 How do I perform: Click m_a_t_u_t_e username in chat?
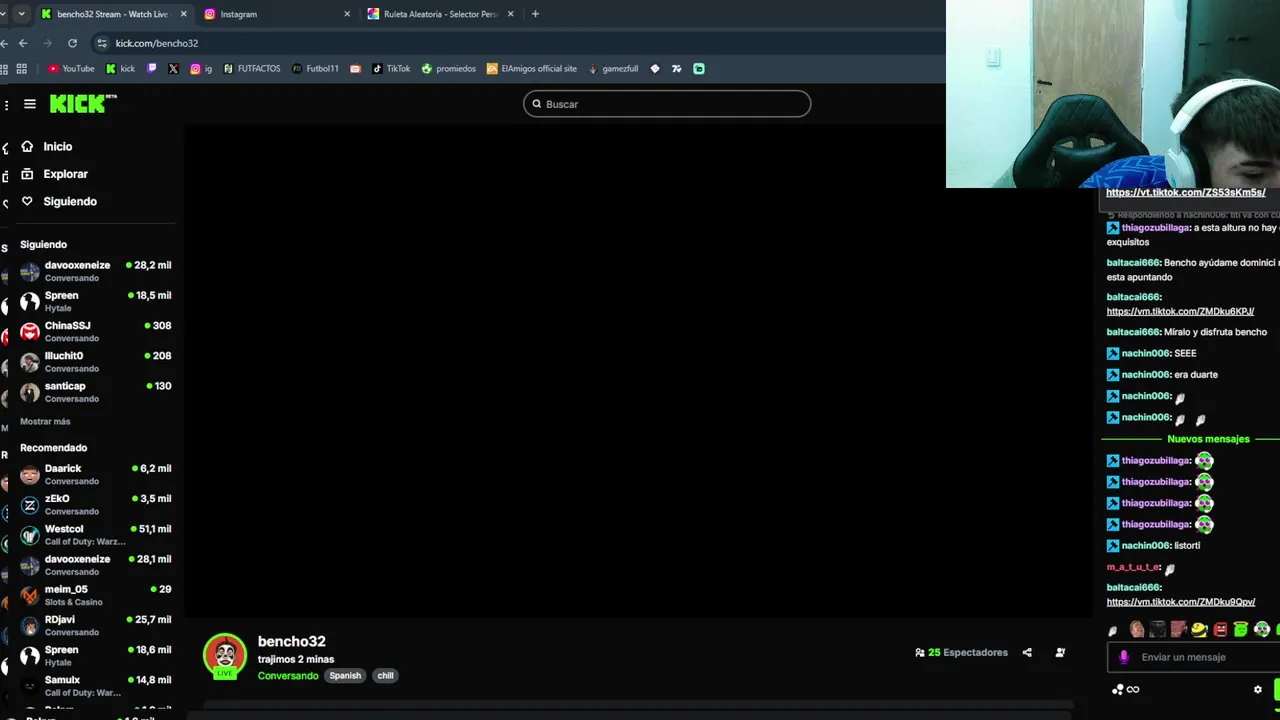[x=1132, y=567]
